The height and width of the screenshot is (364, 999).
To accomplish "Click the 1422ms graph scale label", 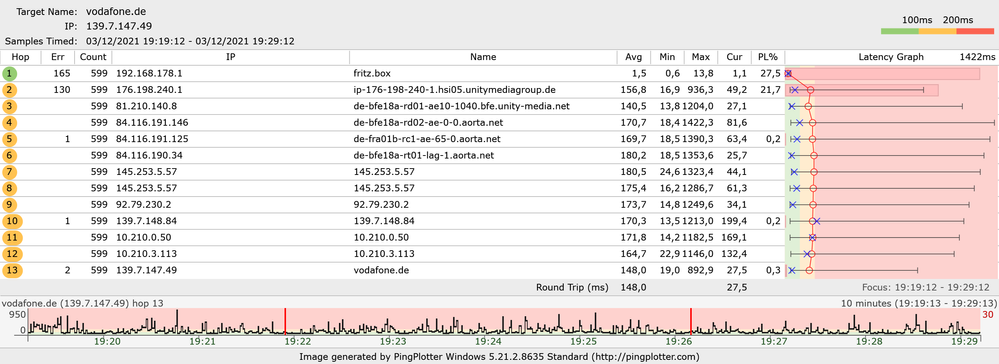I will click(977, 57).
